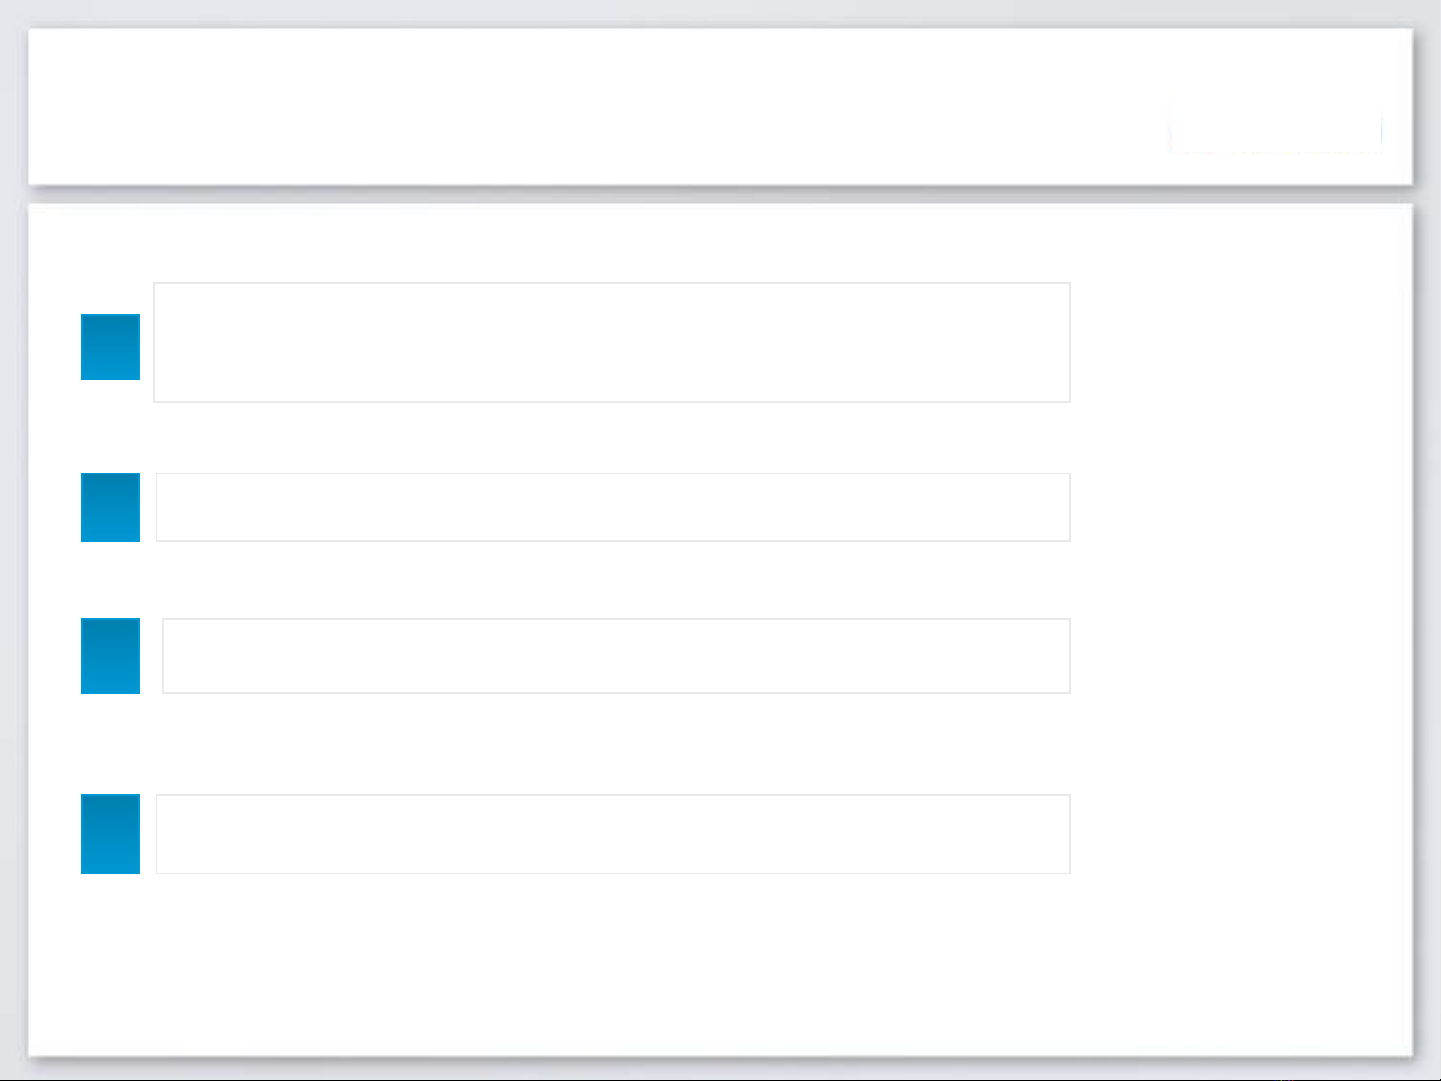Click the gray strip between the two panels
Viewport: 1441px width, 1081px height.
point(720,195)
